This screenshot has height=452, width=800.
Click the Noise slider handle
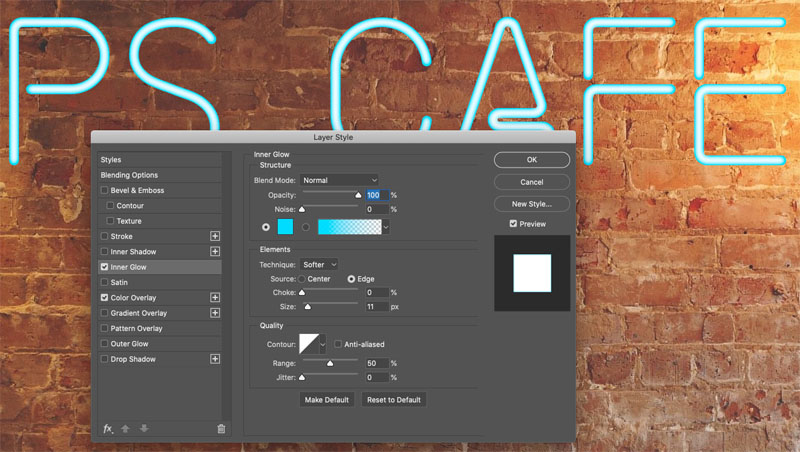click(x=302, y=209)
